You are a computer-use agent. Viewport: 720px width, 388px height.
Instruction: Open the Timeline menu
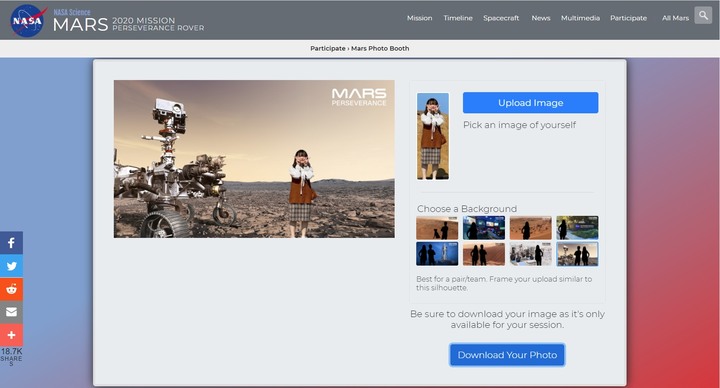(x=458, y=18)
